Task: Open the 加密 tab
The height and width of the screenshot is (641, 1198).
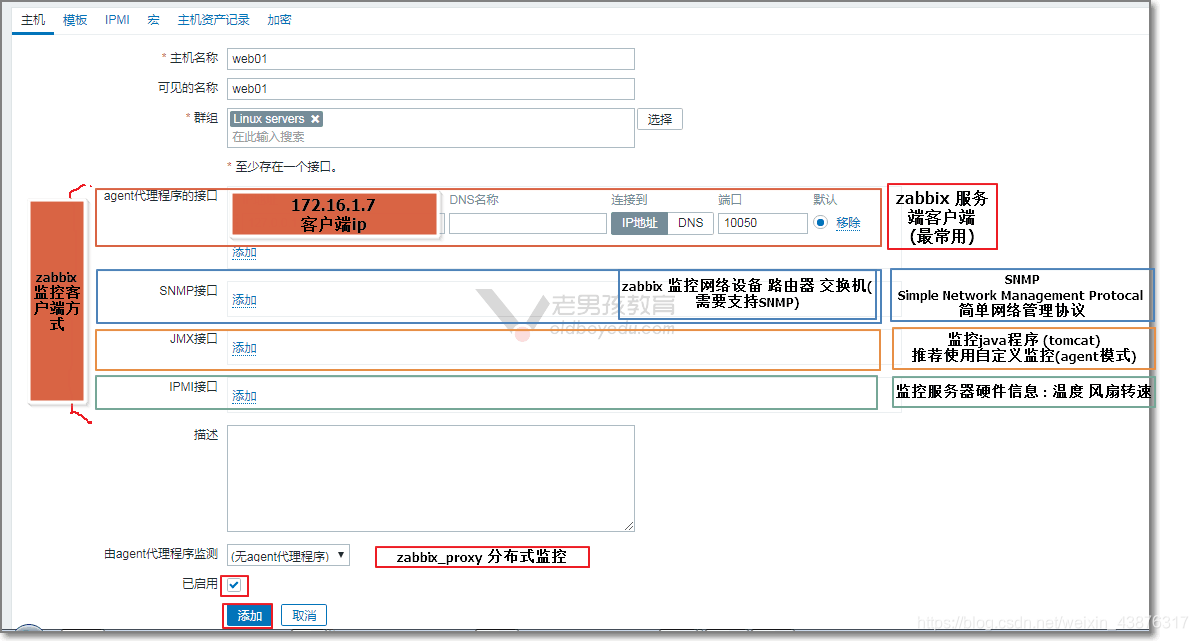Action: tap(279, 20)
